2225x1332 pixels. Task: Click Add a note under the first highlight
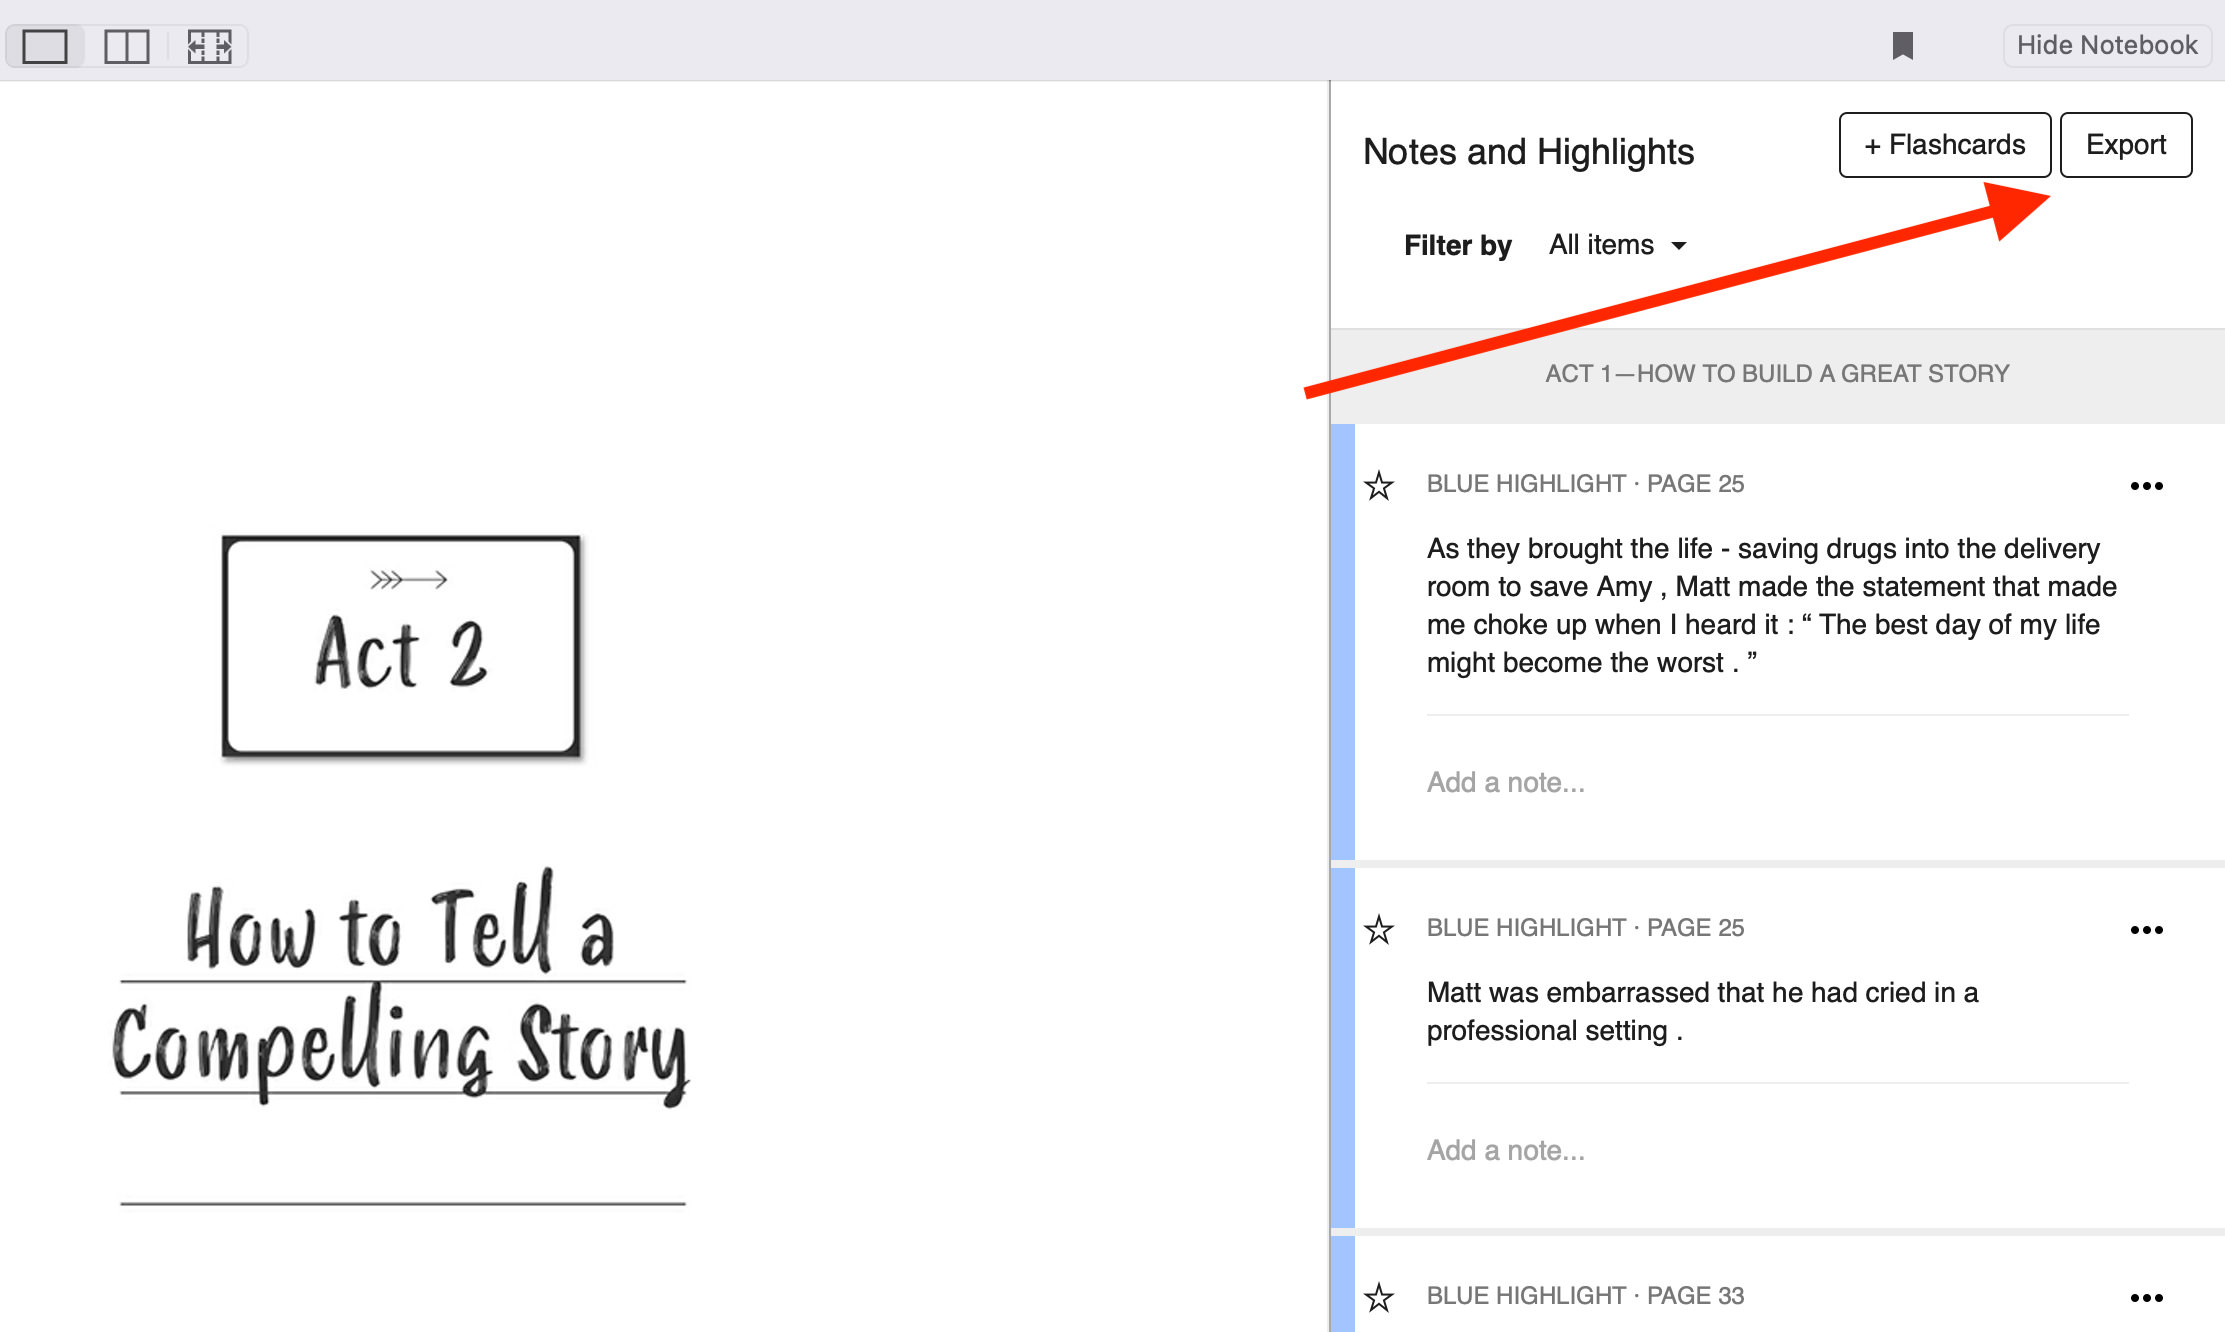pos(1505,783)
